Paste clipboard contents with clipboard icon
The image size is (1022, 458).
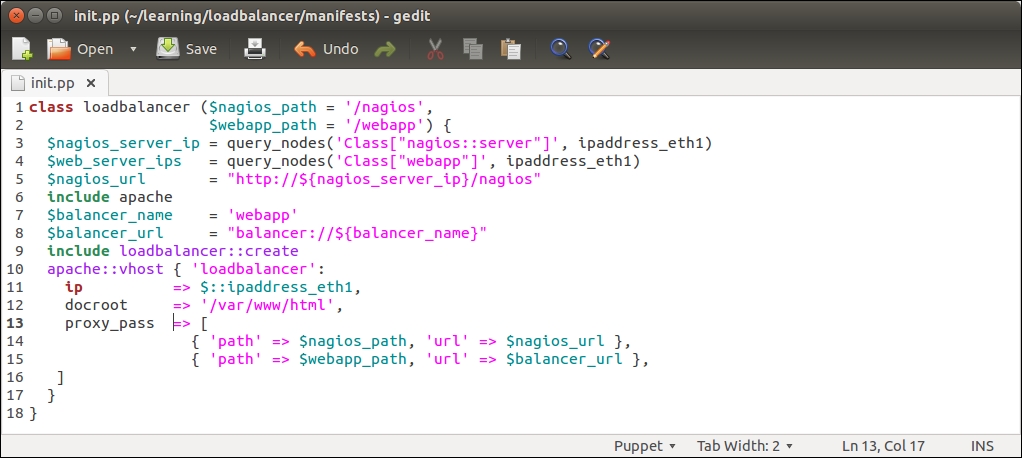510,49
